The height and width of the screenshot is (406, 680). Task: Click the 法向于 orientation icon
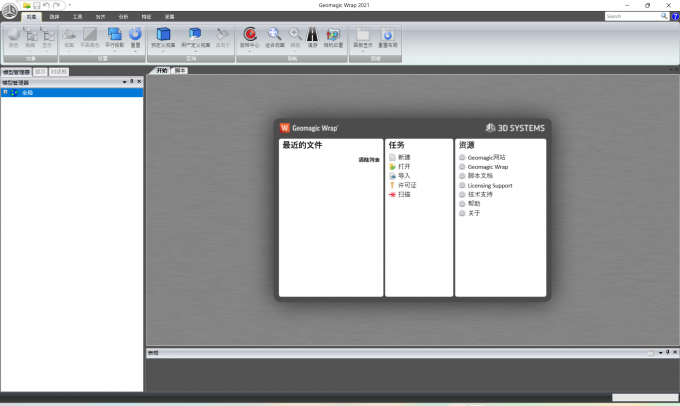[x=222, y=34]
